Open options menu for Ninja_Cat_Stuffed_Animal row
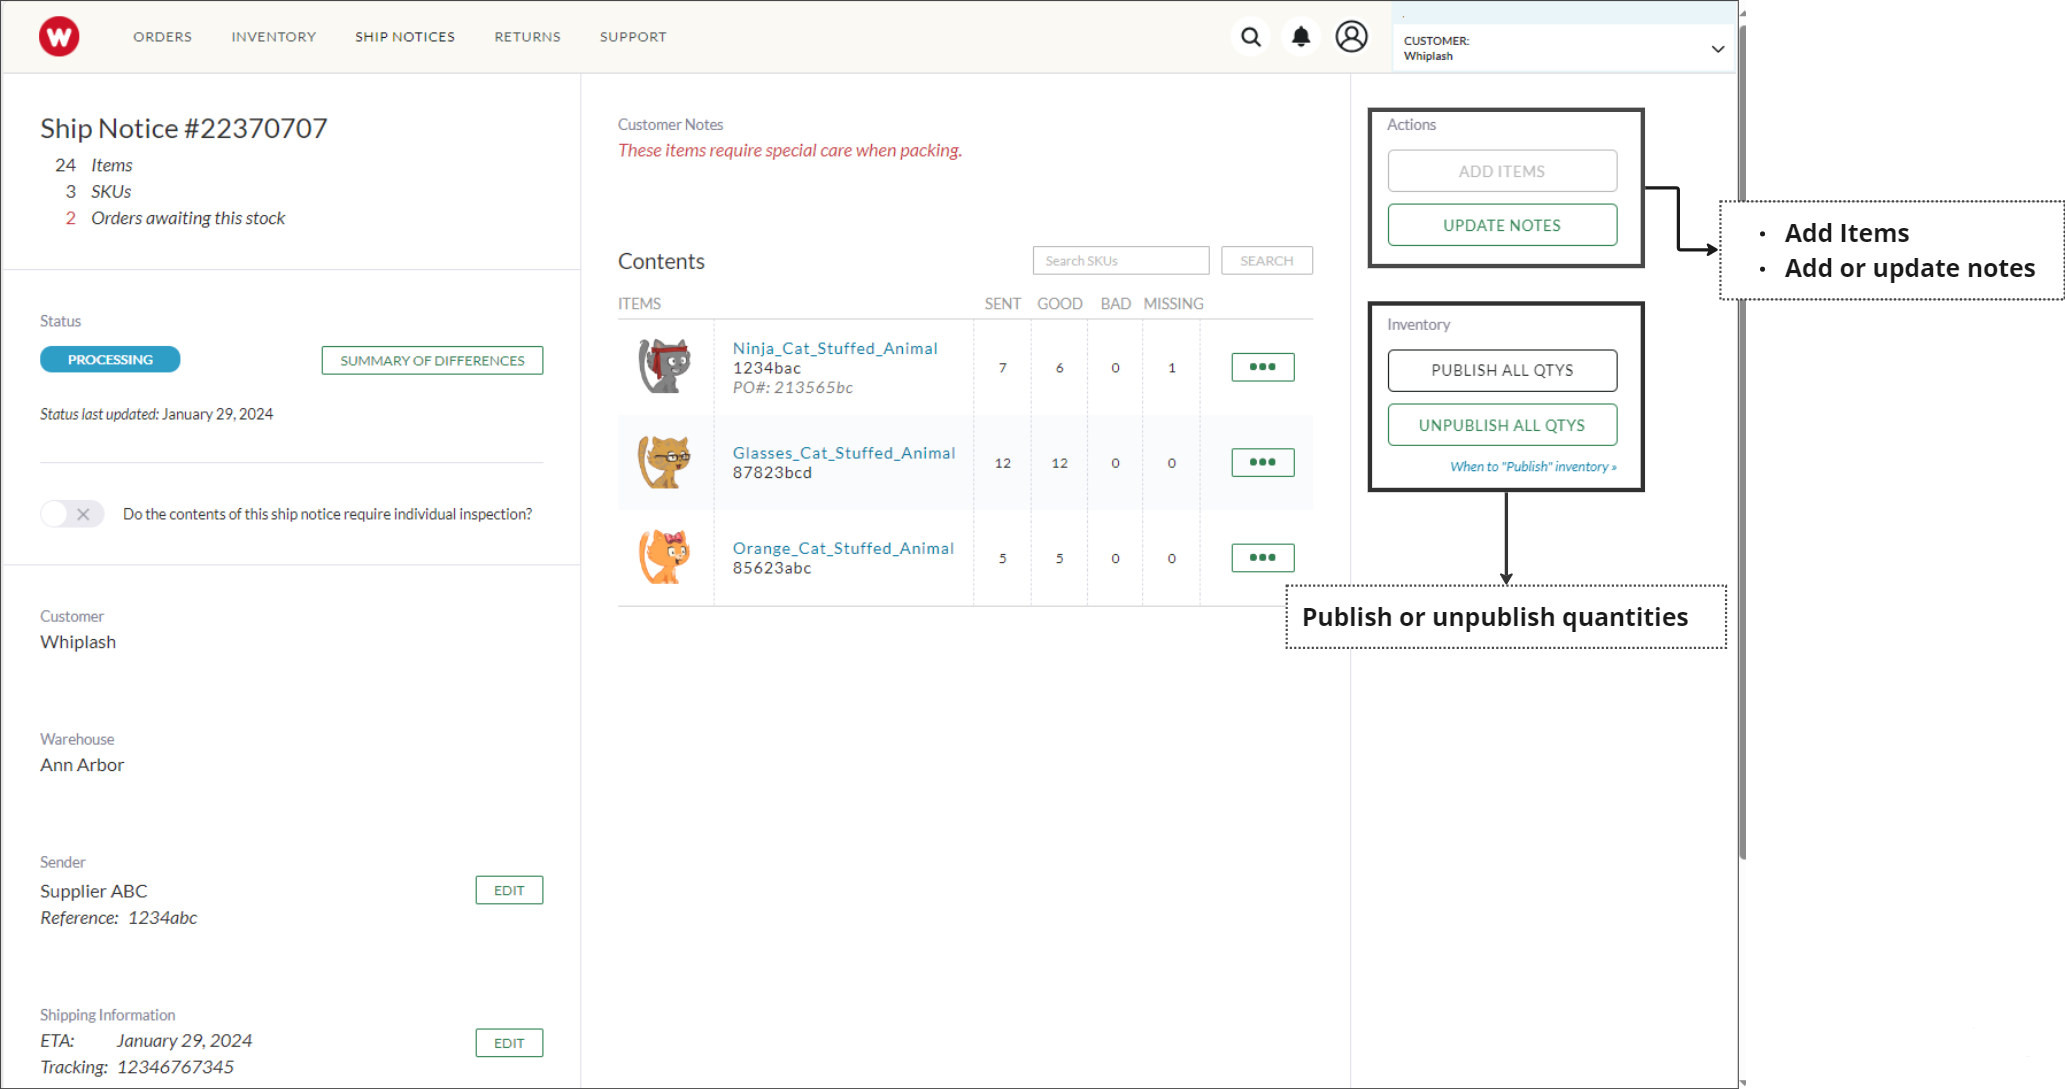Viewport: 2065px width, 1089px height. (1262, 367)
